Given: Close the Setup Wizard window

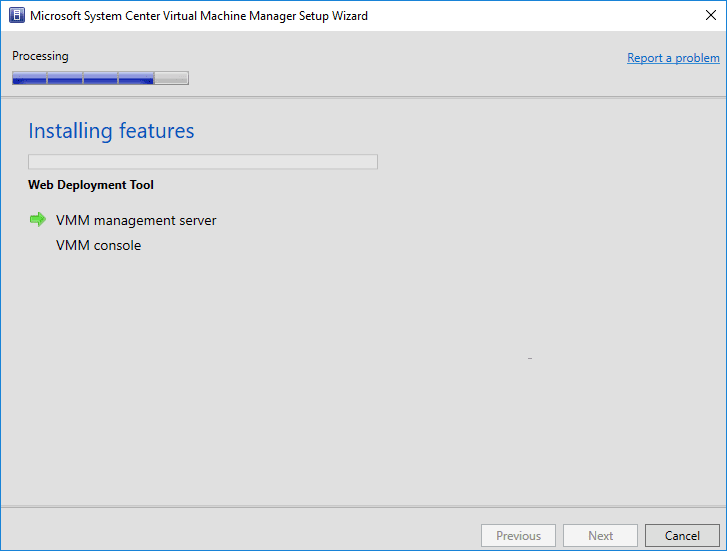Looking at the screenshot, I should click(710, 16).
